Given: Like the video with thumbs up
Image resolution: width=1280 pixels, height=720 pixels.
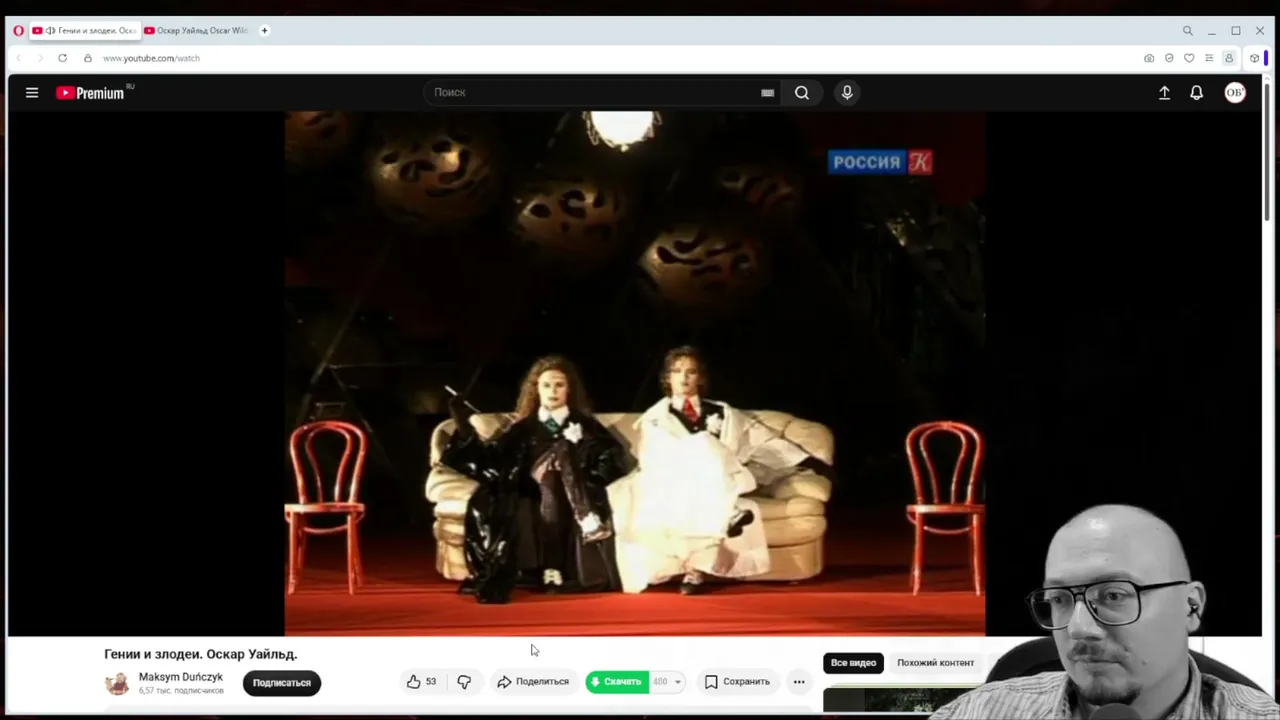Looking at the screenshot, I should pyautogui.click(x=421, y=682).
